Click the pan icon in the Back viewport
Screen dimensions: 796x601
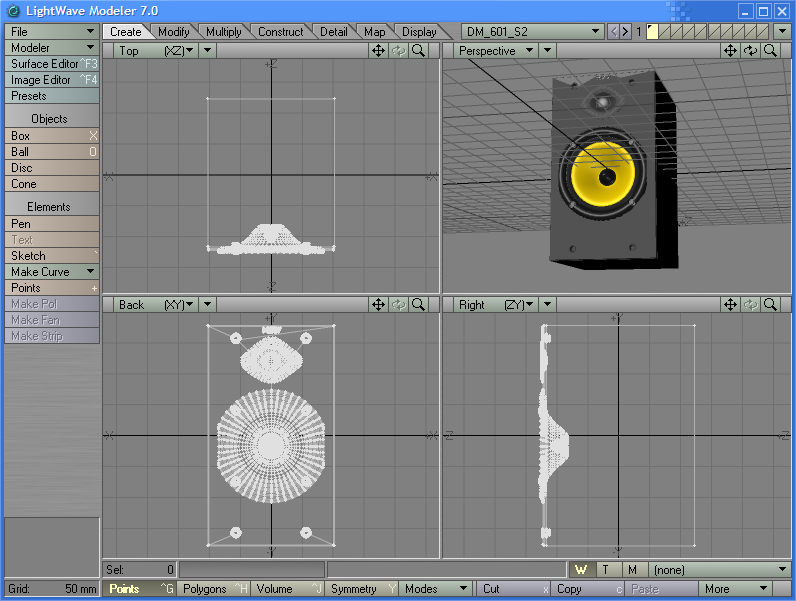pyautogui.click(x=378, y=305)
